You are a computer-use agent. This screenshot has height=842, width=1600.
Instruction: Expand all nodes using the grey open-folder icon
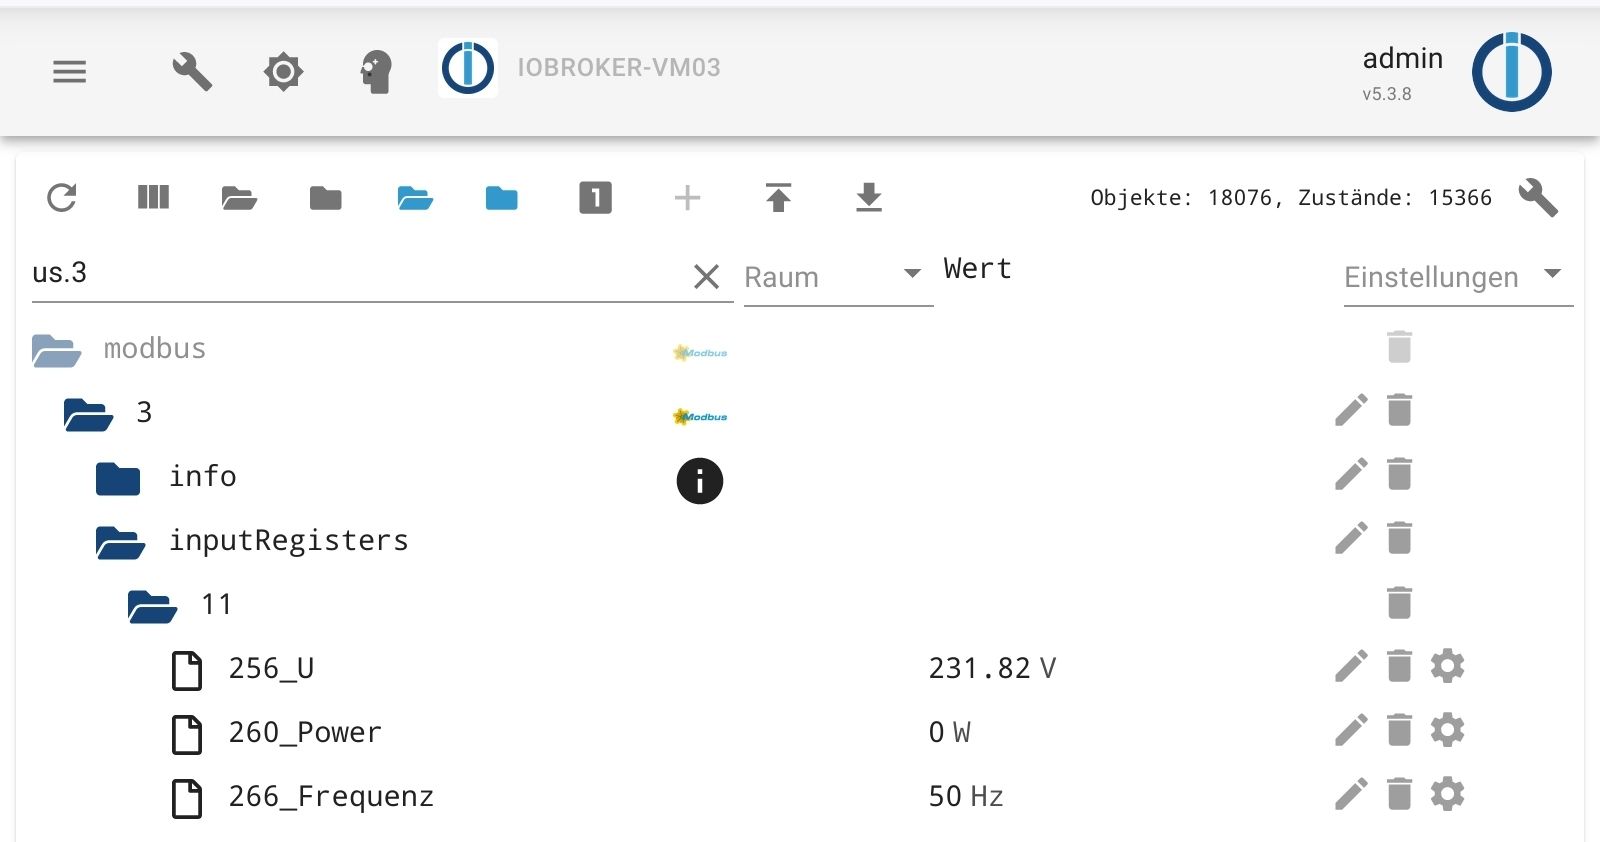tap(239, 198)
